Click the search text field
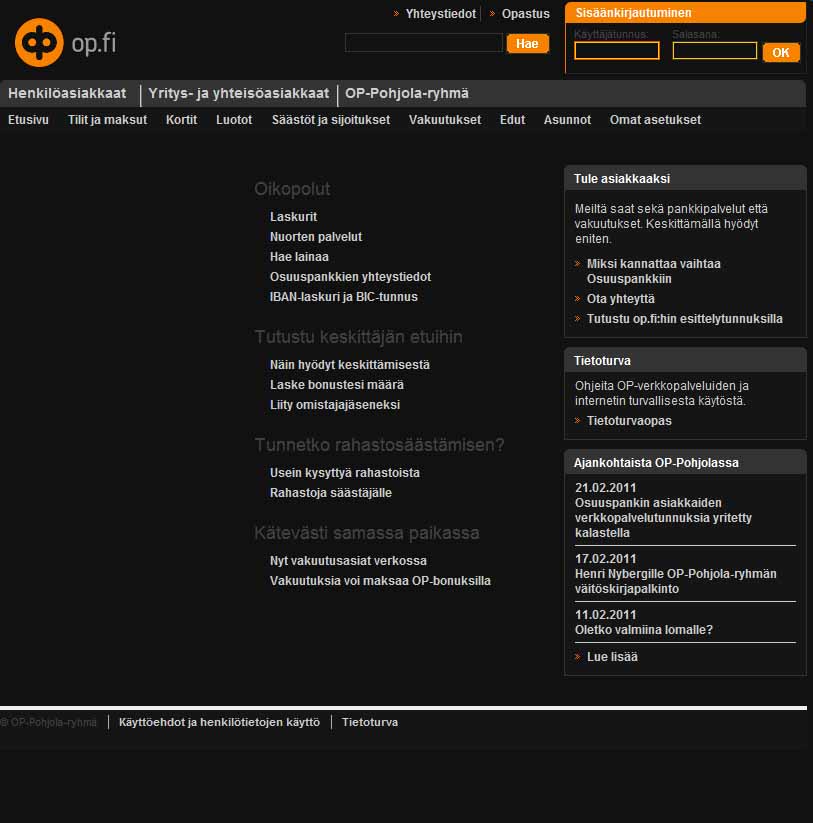 point(424,43)
